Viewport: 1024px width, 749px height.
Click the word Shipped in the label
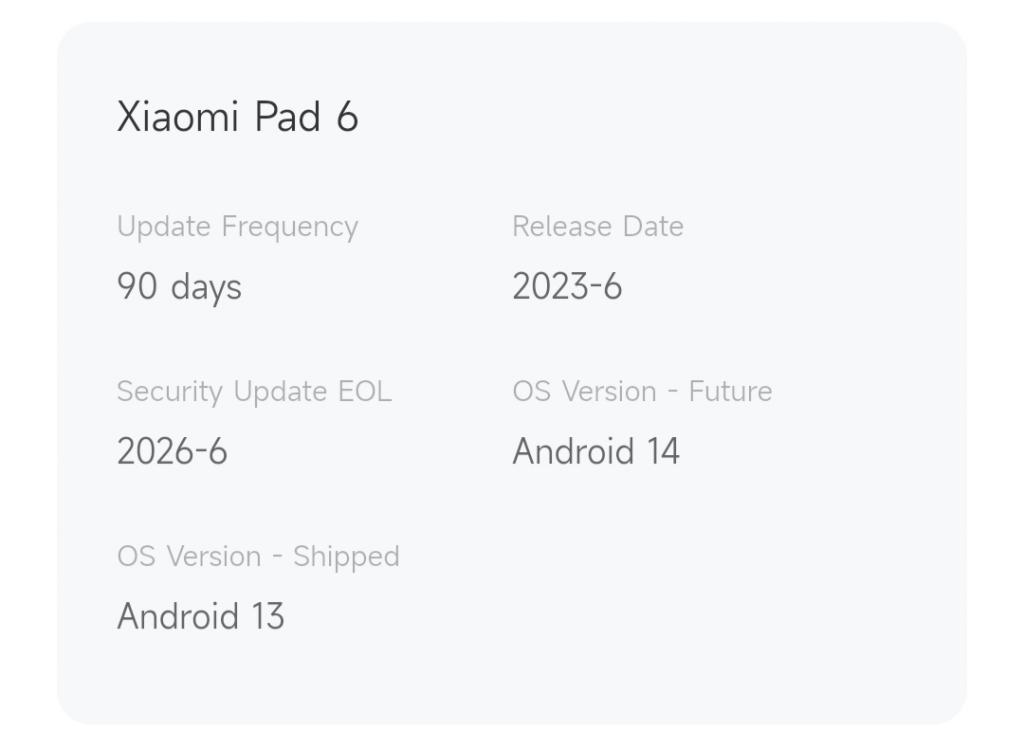[x=346, y=557]
